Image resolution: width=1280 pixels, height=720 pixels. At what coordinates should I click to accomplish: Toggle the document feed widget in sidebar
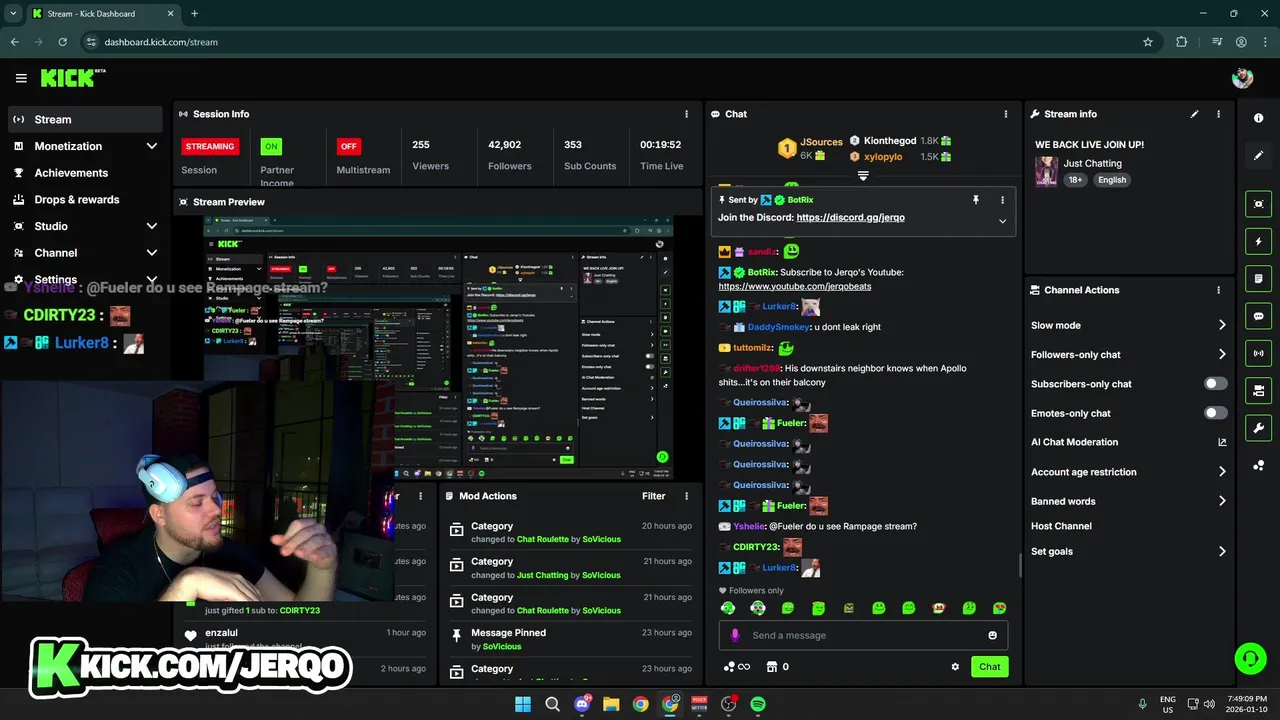[x=1259, y=279]
